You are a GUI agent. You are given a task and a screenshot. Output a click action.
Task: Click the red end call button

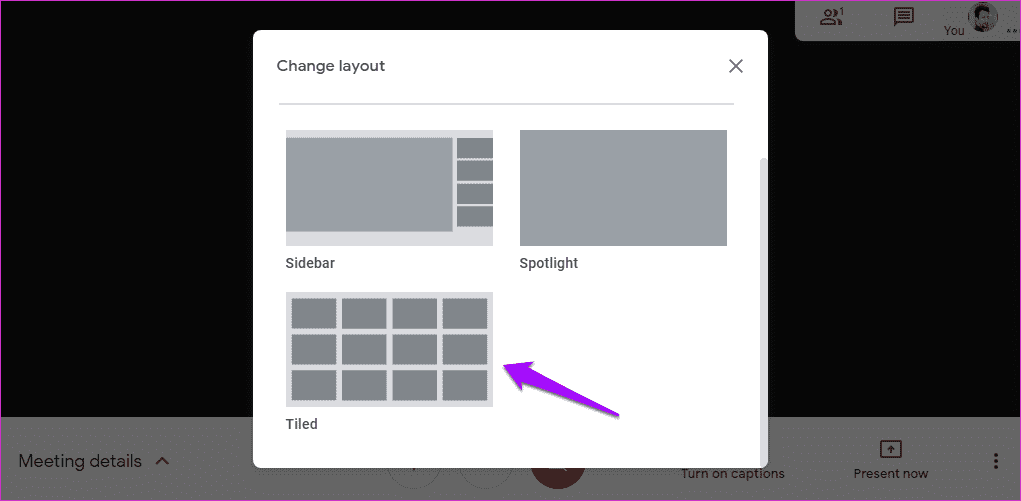(x=558, y=478)
